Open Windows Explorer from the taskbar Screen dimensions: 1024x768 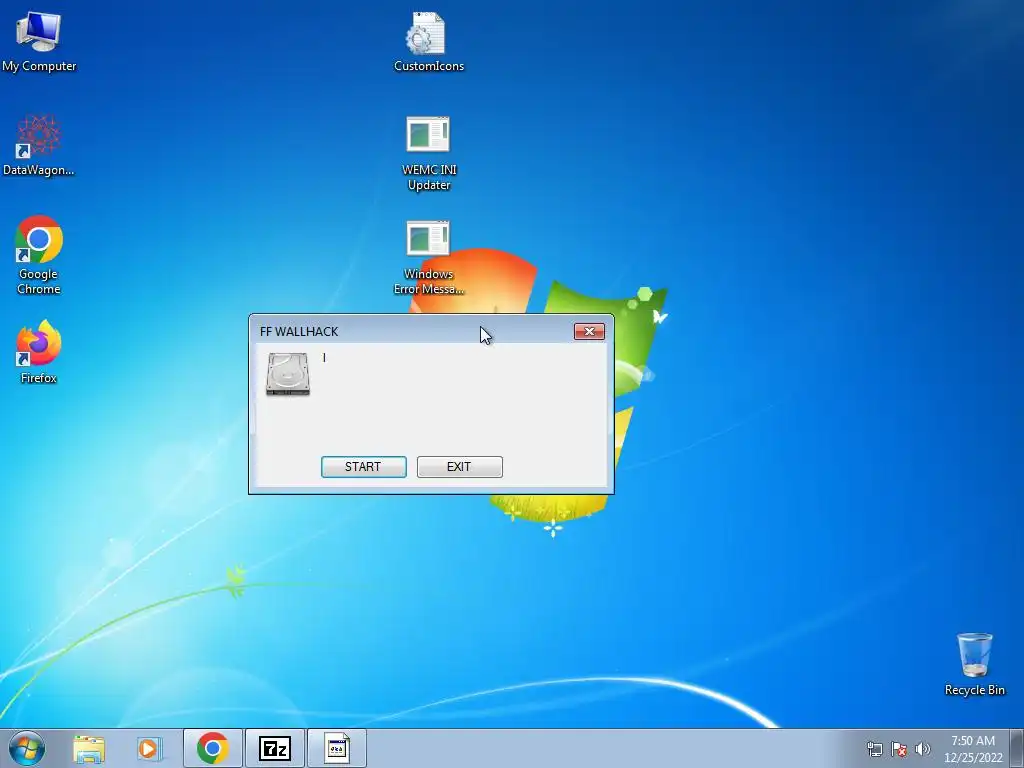point(89,749)
